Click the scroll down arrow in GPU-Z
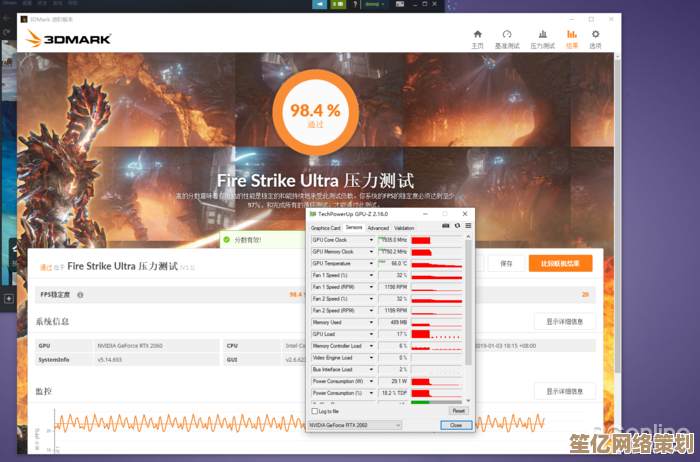This screenshot has height=462, width=700. tap(468, 400)
